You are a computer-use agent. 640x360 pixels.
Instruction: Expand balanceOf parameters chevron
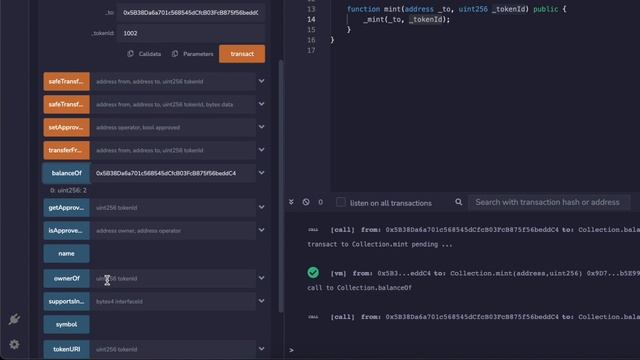click(261, 173)
